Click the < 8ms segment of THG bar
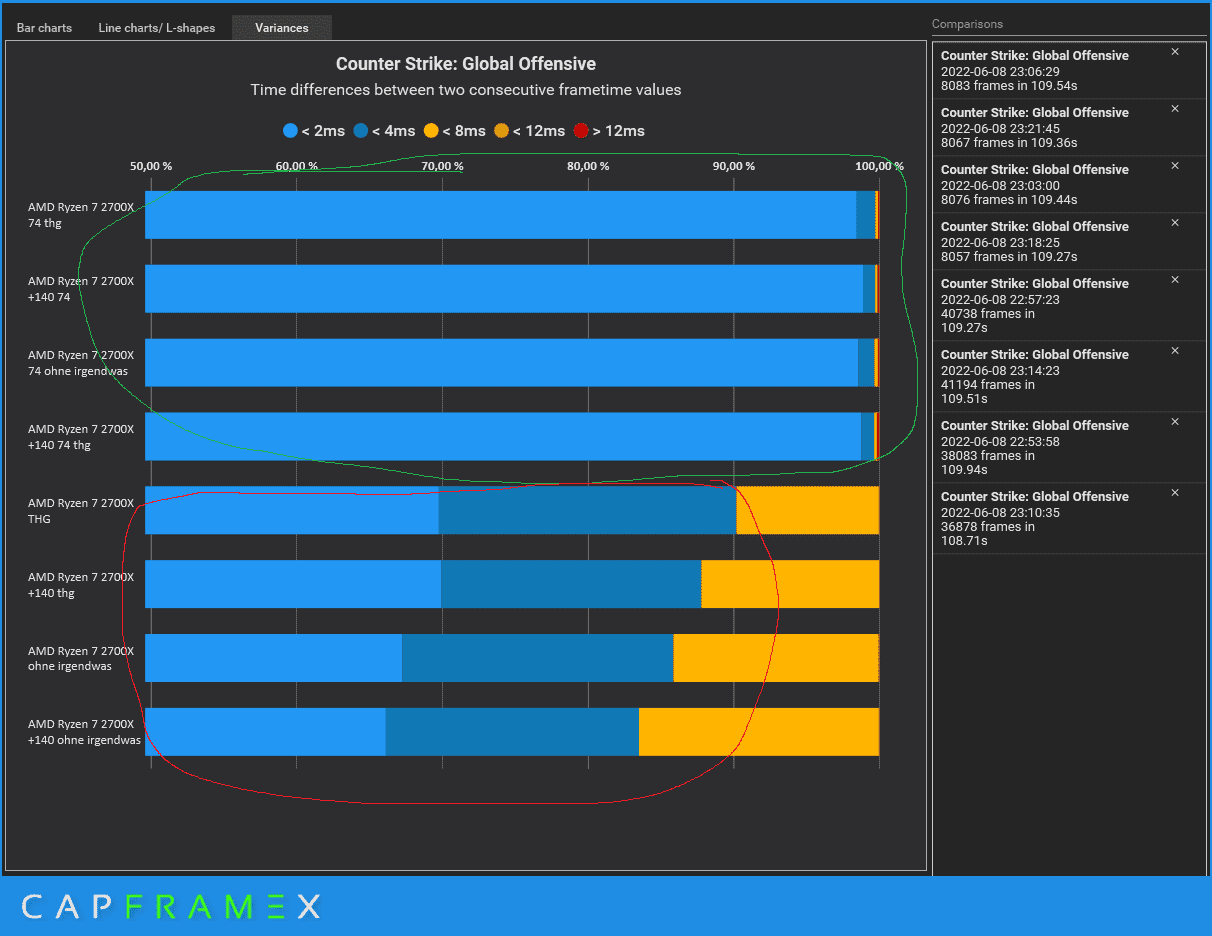Viewport: 1212px width, 936px height. coord(808,510)
